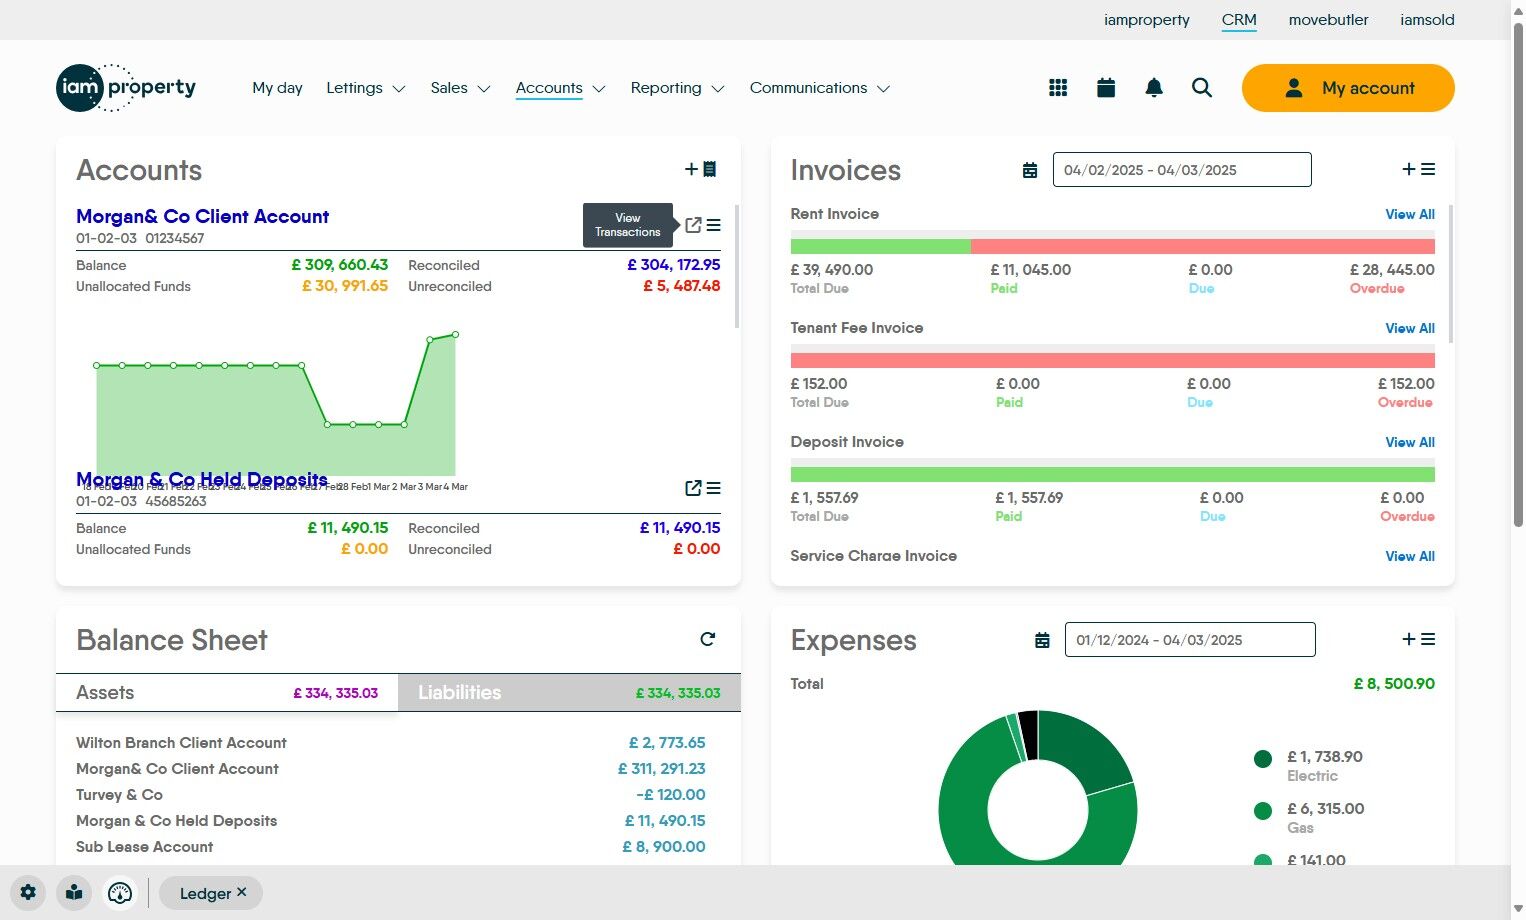
Task: Click View All for Service Charge Invoice
Action: click(x=1410, y=556)
